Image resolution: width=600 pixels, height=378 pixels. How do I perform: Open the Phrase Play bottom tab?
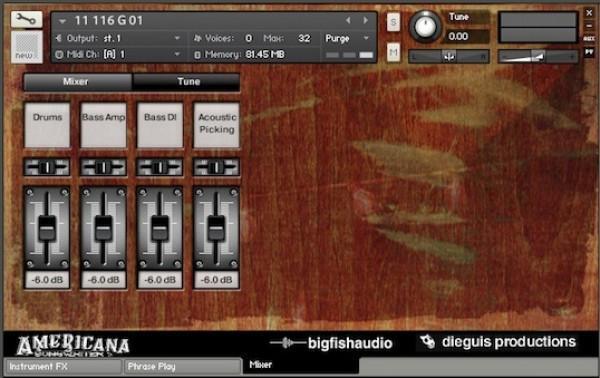coord(182,367)
